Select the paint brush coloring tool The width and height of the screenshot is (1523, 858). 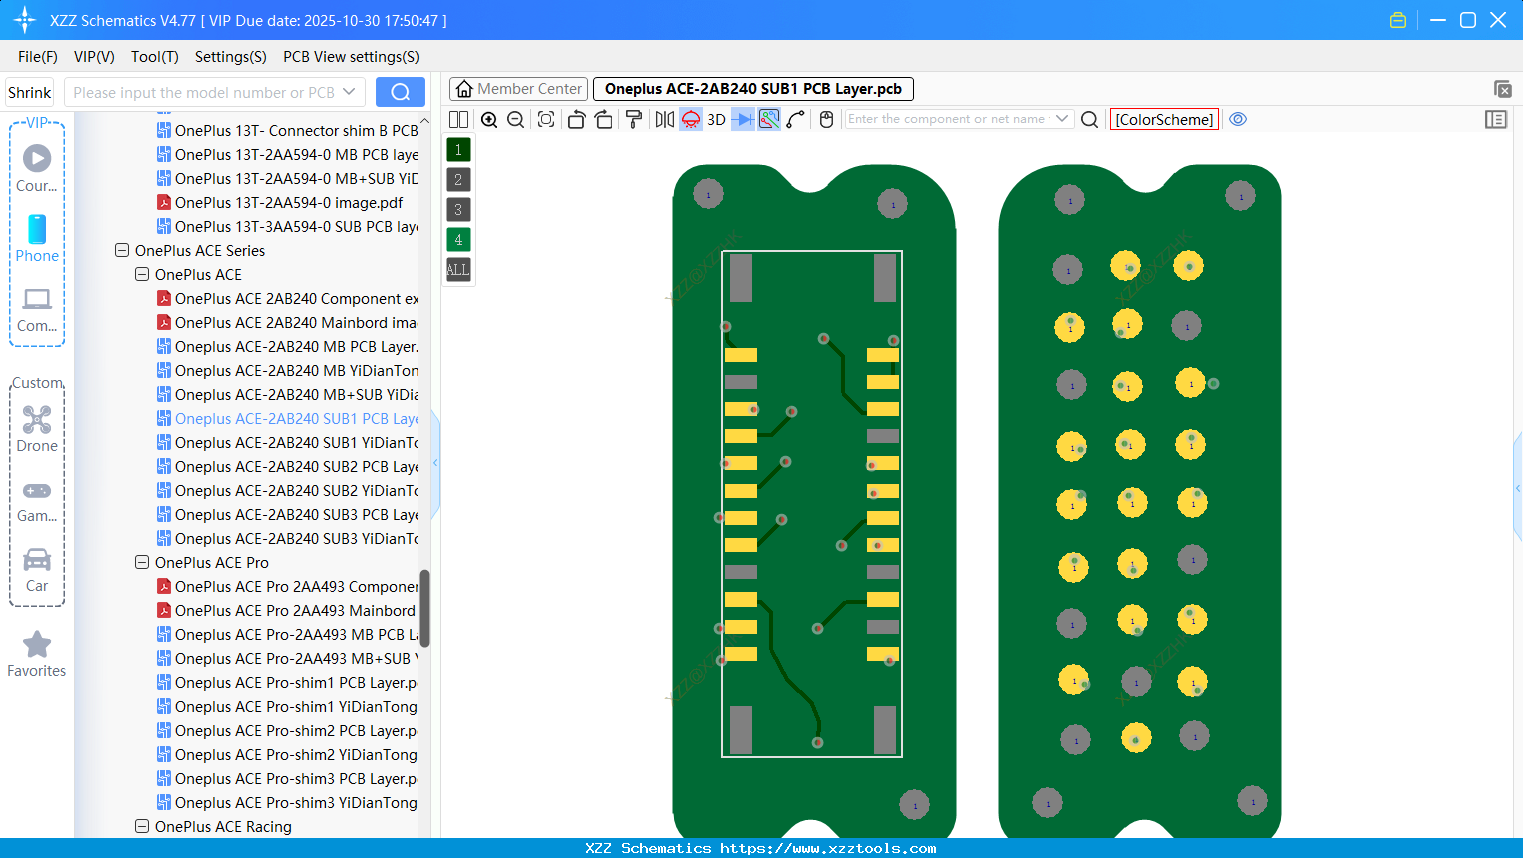[633, 119]
